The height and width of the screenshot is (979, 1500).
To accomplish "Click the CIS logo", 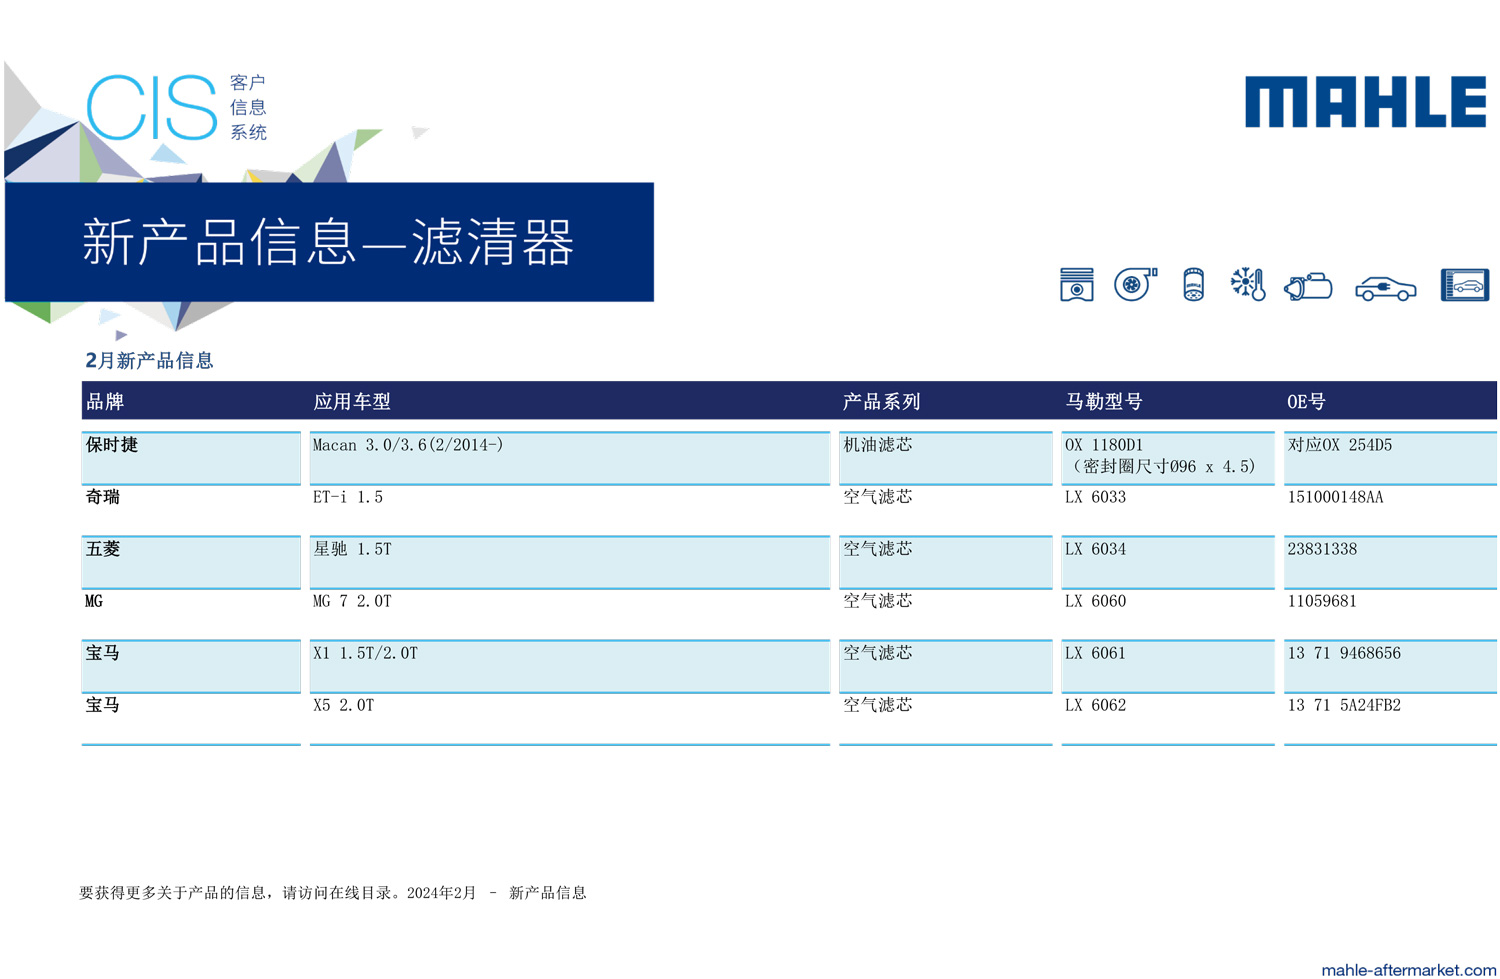I will pos(152,108).
